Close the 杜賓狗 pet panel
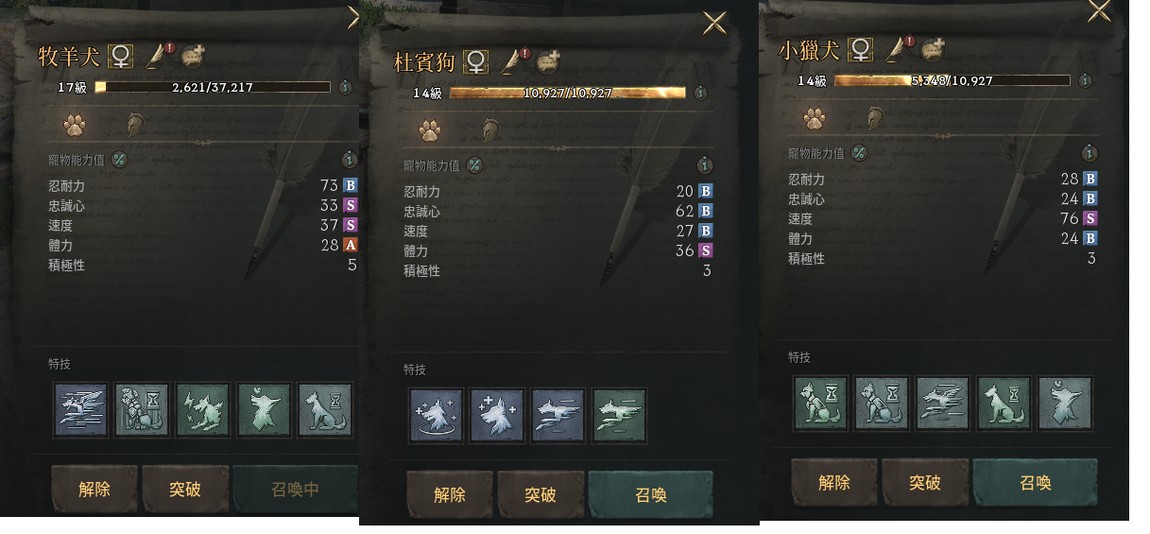1150x534 pixels. click(x=714, y=23)
